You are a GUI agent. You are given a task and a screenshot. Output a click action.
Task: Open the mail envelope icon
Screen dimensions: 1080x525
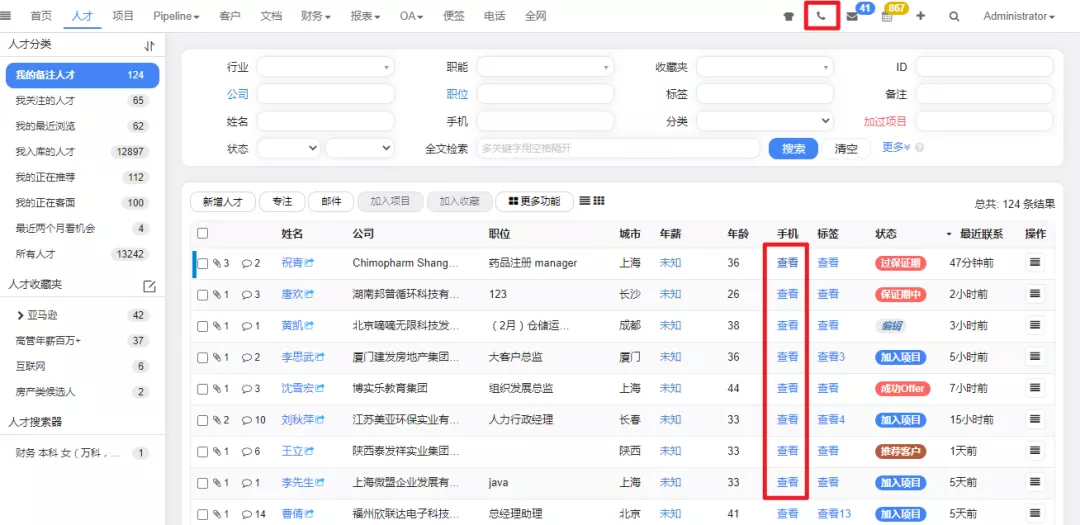[x=852, y=17]
